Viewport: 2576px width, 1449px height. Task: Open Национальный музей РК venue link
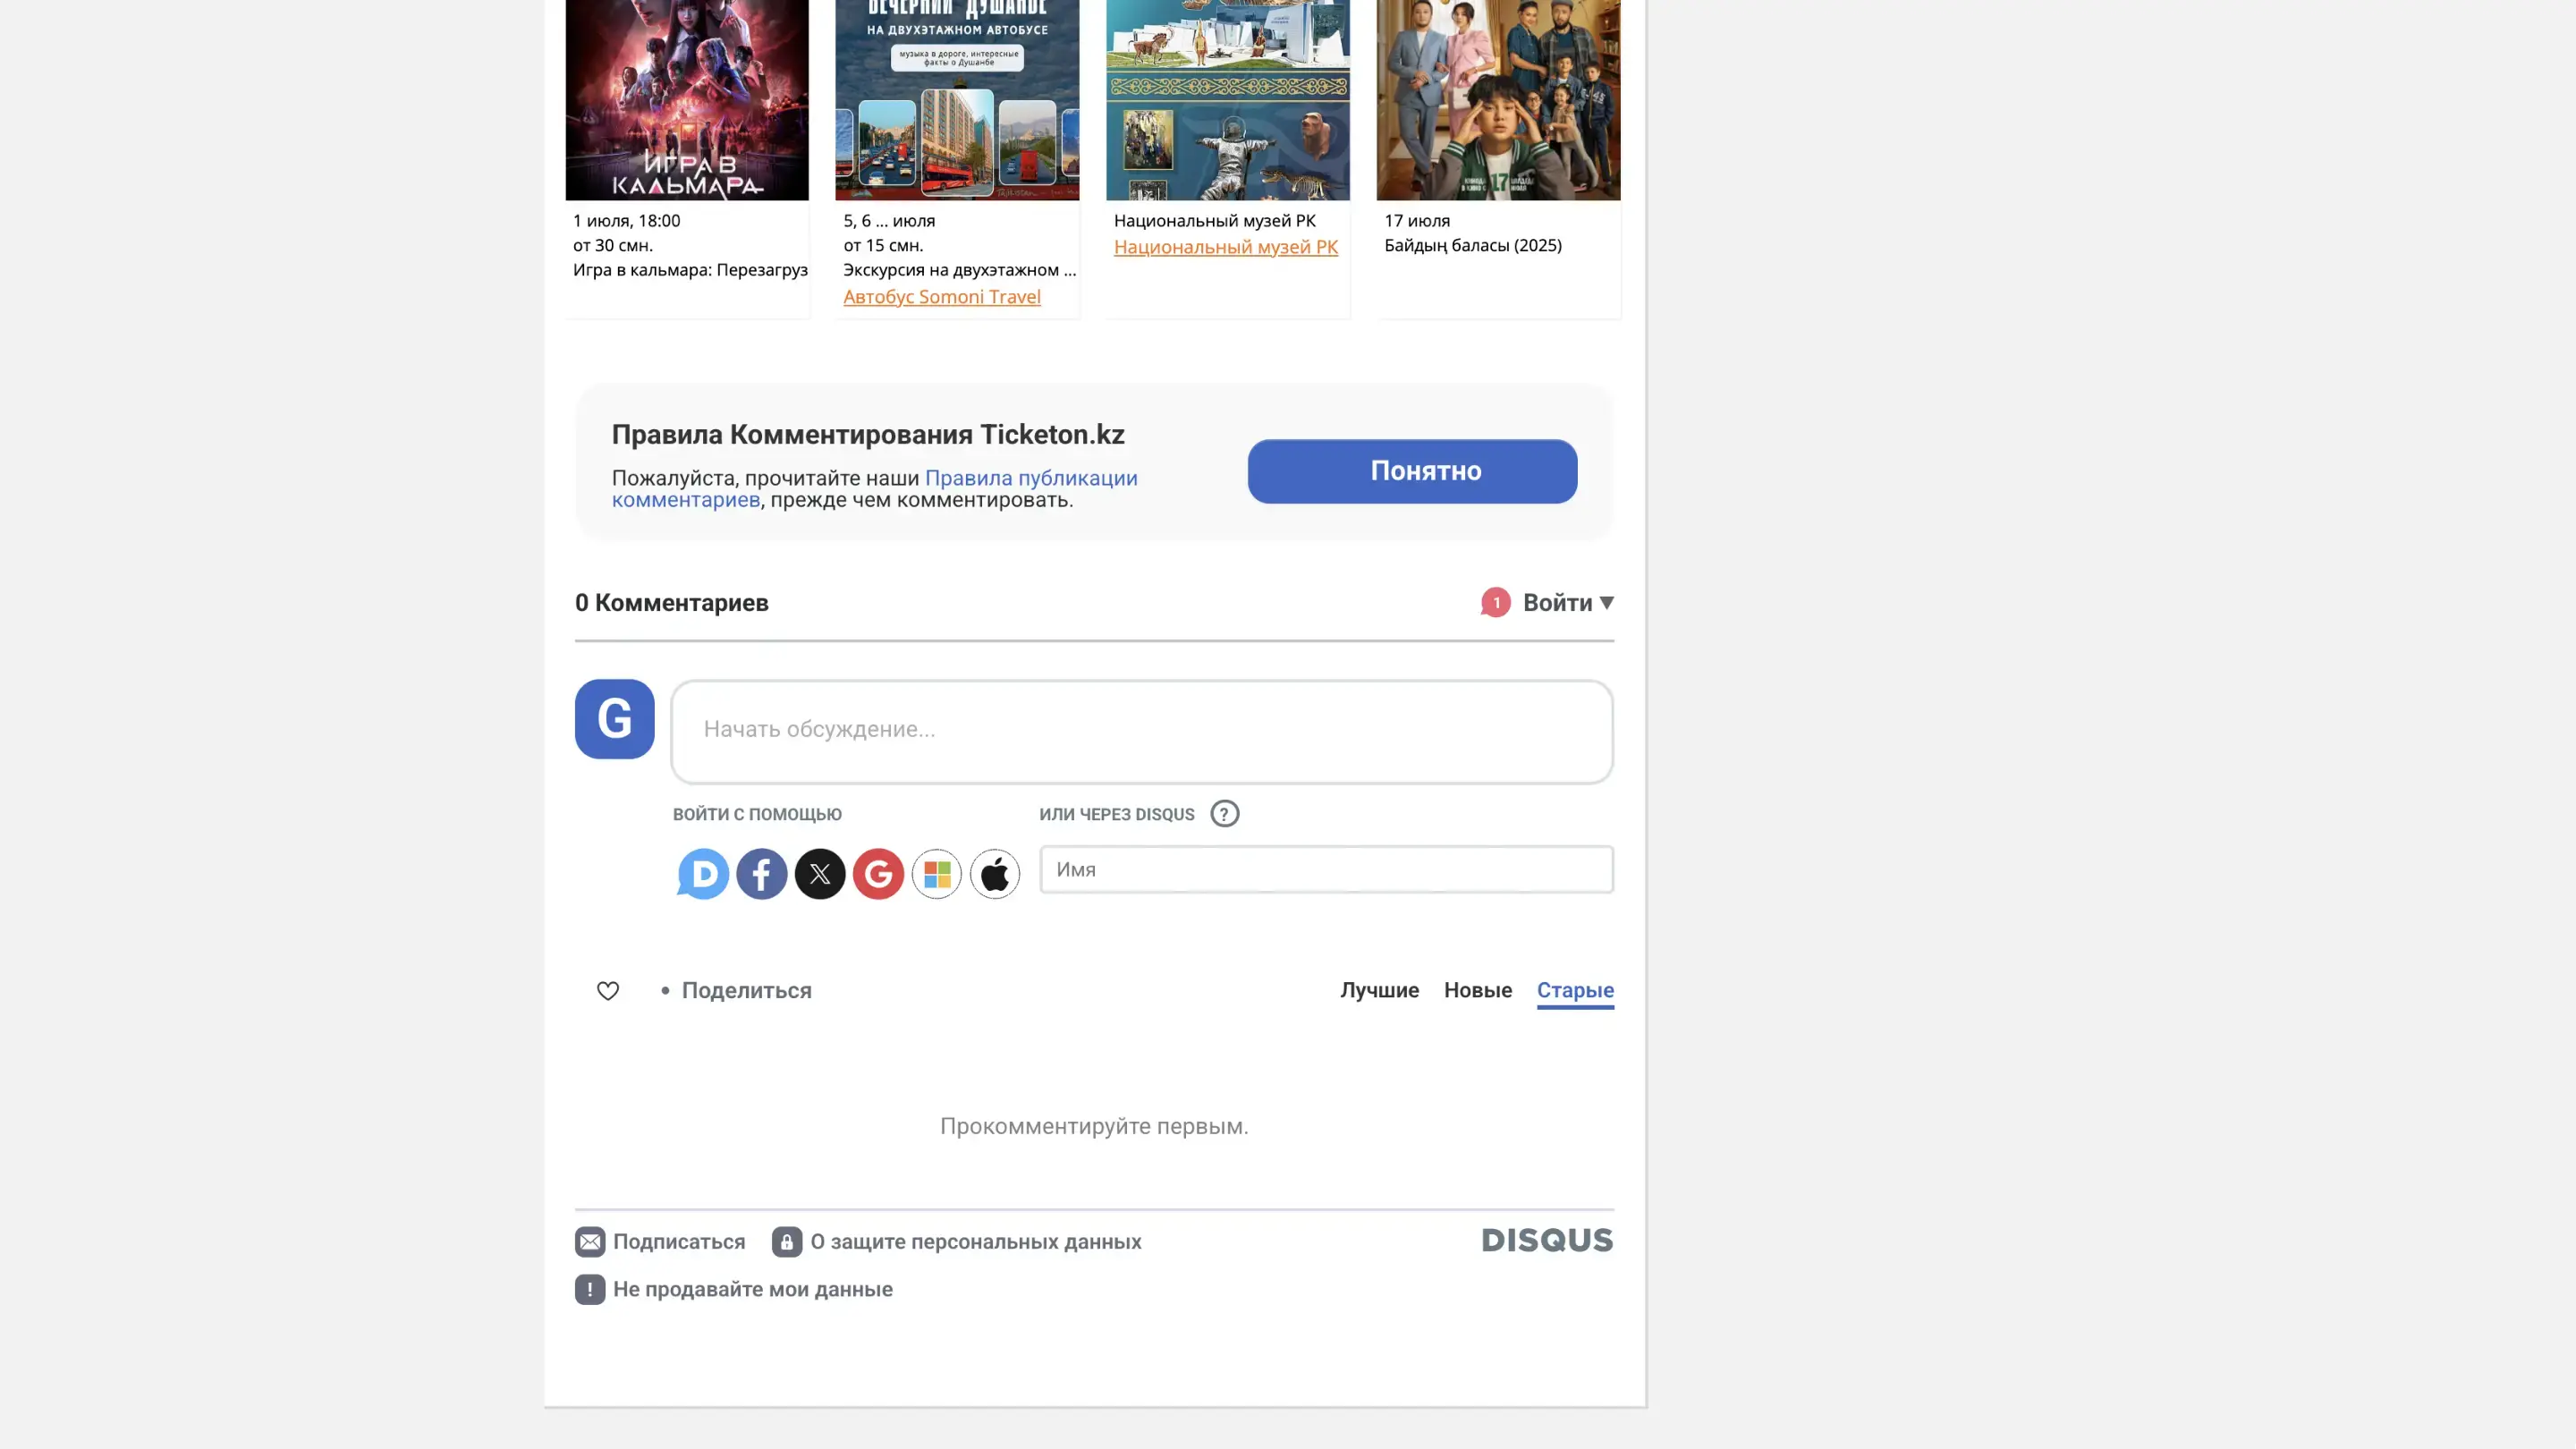[1225, 247]
